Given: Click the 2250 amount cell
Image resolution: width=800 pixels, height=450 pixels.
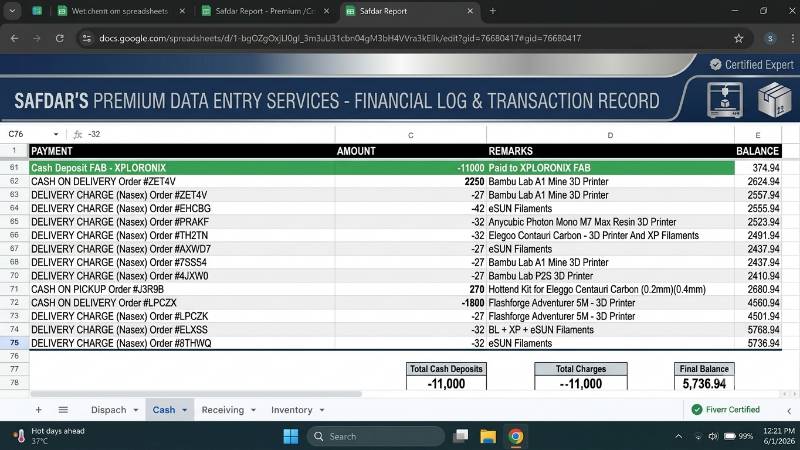Looking at the screenshot, I should [x=411, y=182].
